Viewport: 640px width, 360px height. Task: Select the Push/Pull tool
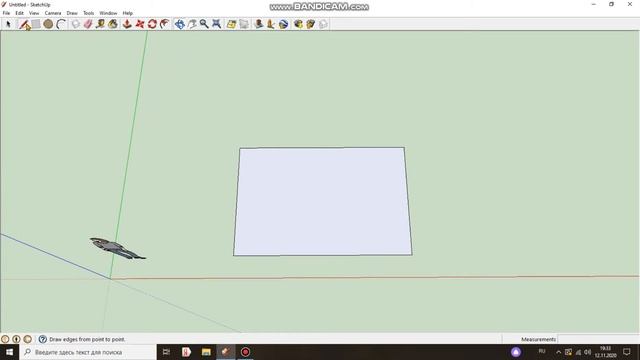coord(127,24)
